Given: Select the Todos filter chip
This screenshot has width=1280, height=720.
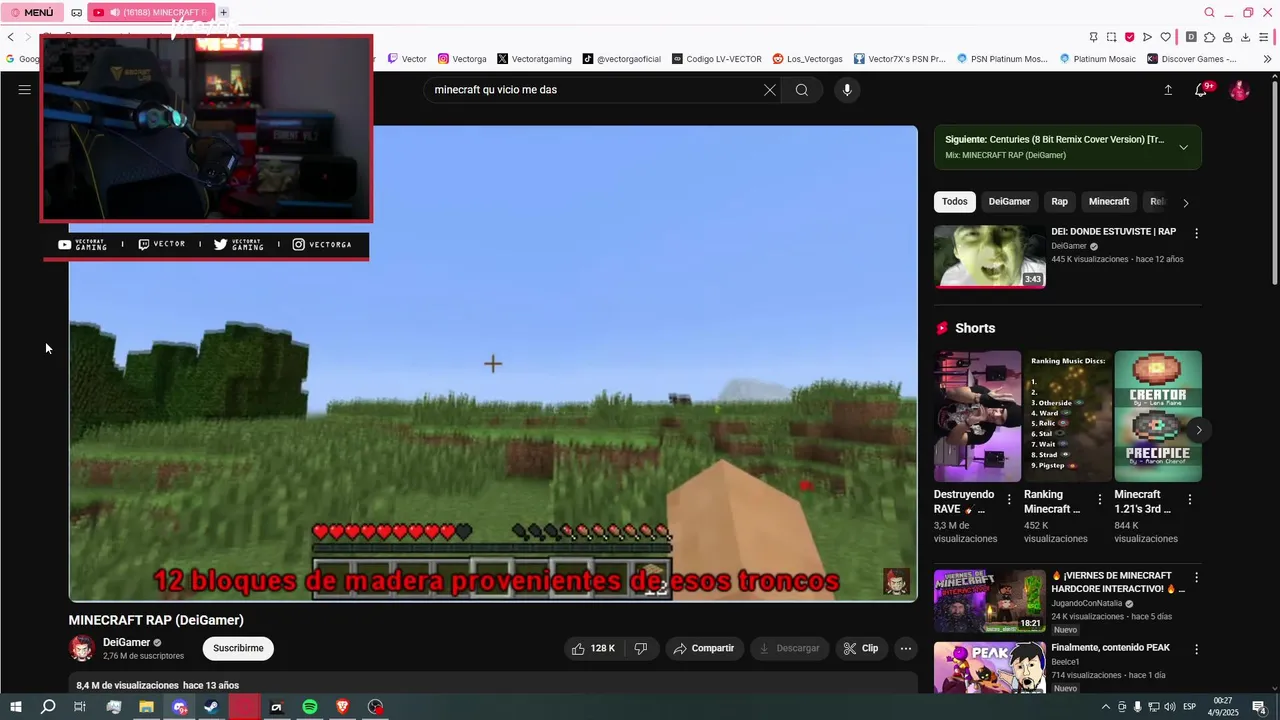Looking at the screenshot, I should pyautogui.click(x=955, y=202).
